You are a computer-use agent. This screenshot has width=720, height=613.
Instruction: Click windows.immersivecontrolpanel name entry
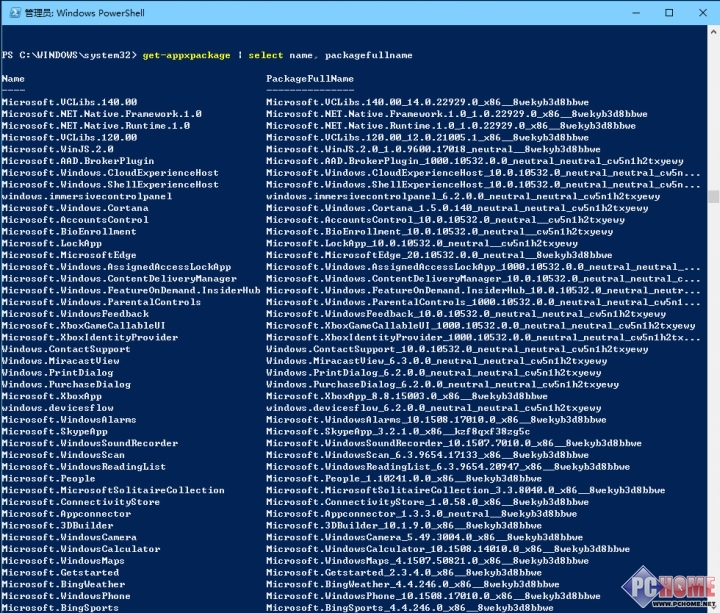pos(87,197)
